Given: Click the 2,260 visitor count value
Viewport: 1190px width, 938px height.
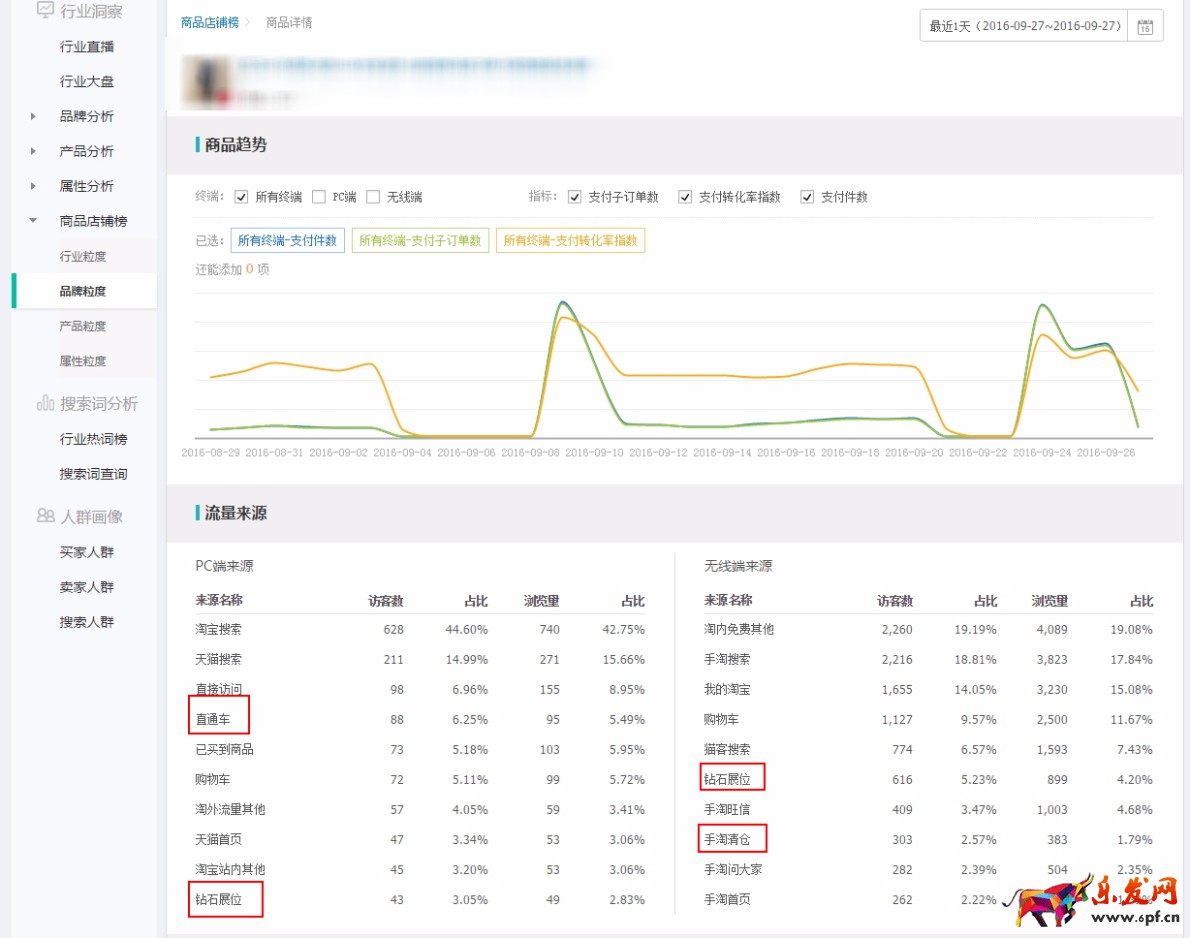Looking at the screenshot, I should [897, 630].
